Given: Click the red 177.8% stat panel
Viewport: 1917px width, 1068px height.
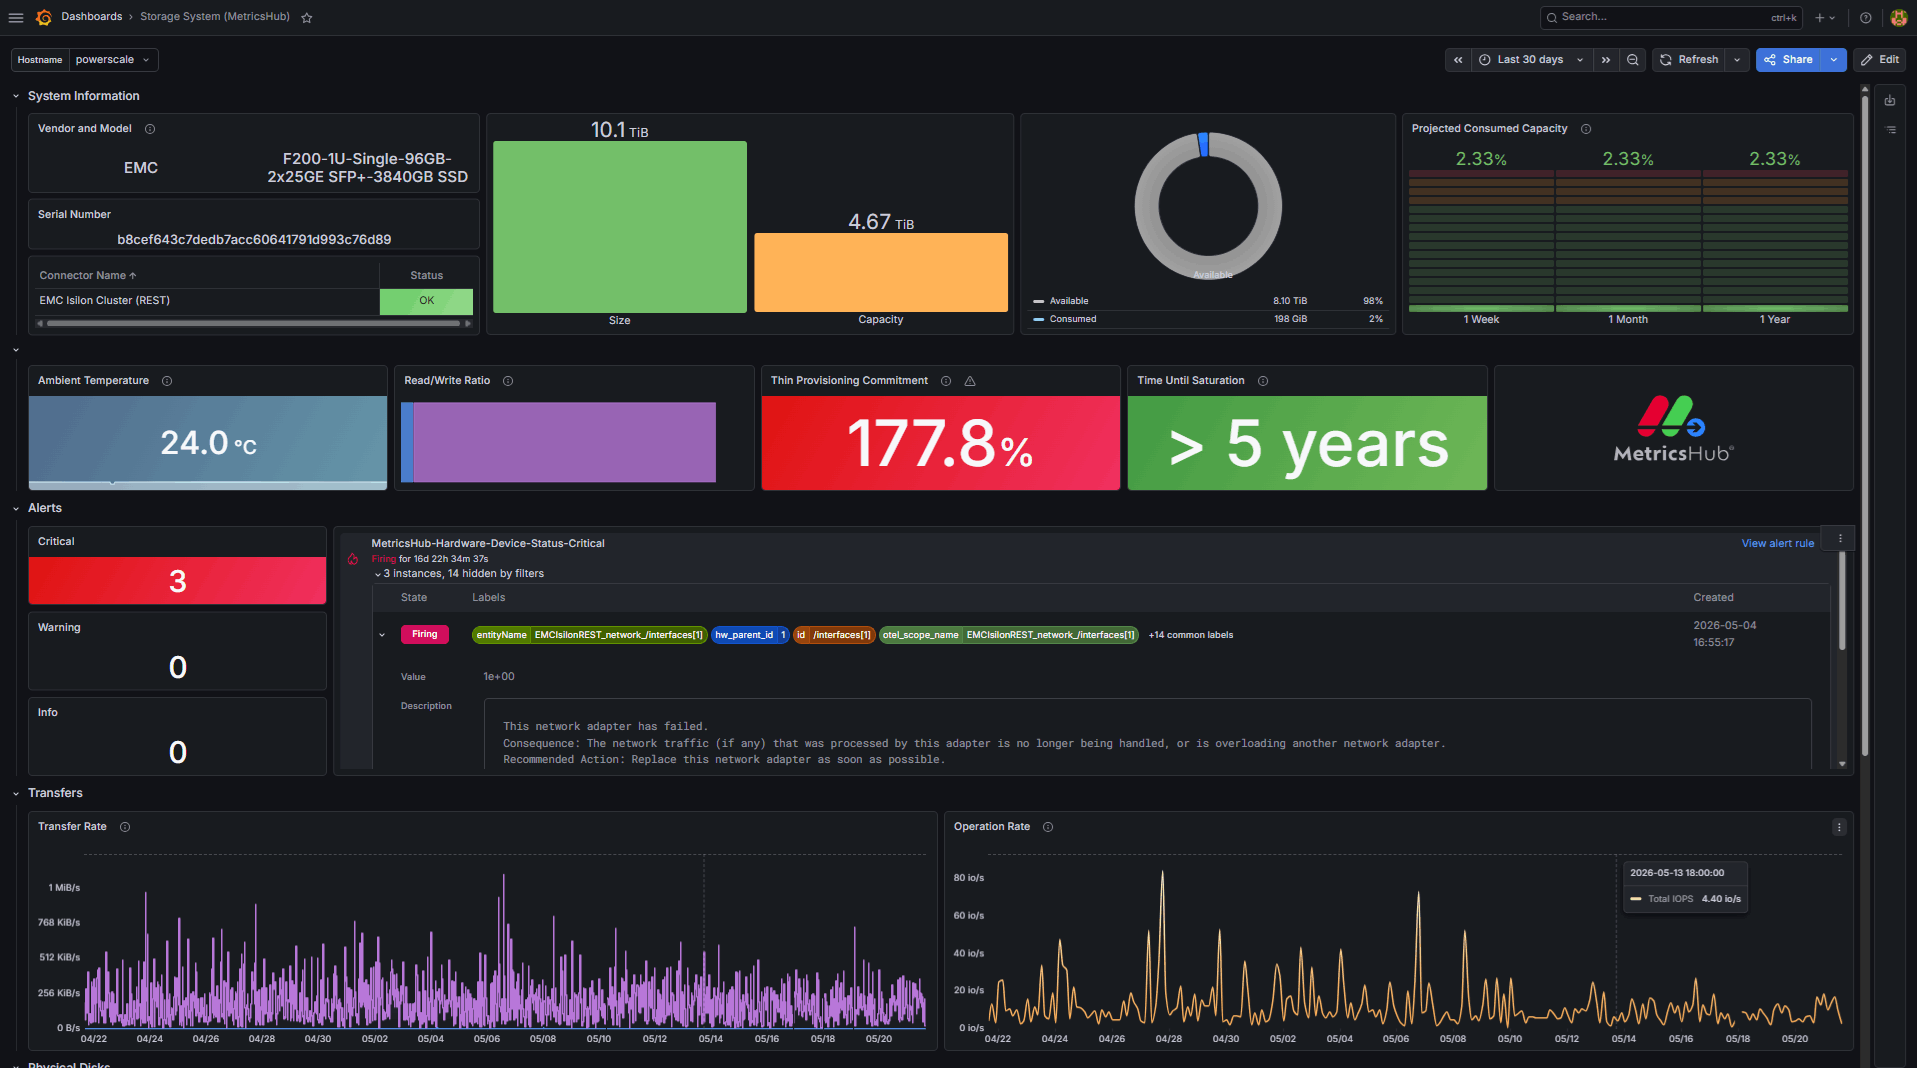Looking at the screenshot, I should tap(940, 443).
